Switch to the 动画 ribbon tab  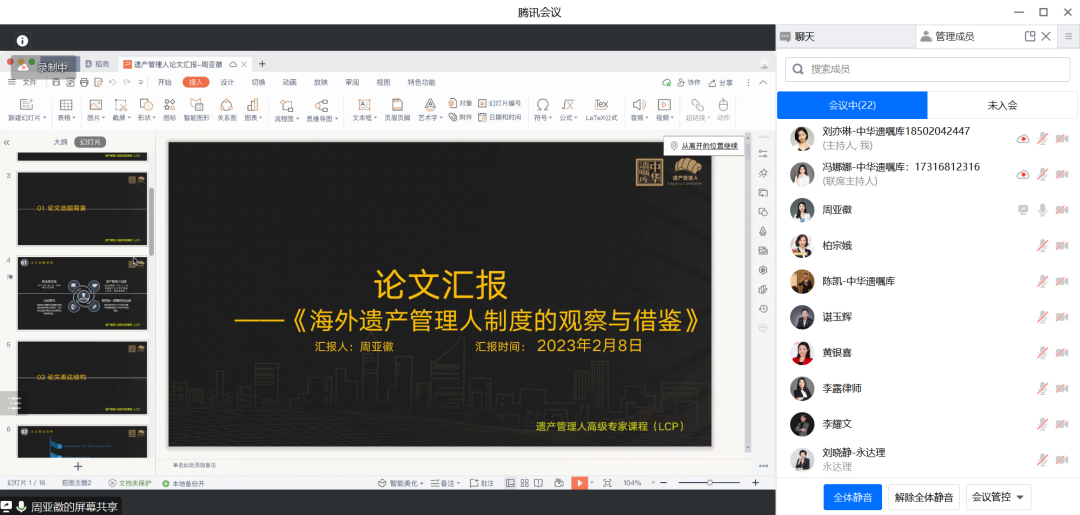click(290, 83)
